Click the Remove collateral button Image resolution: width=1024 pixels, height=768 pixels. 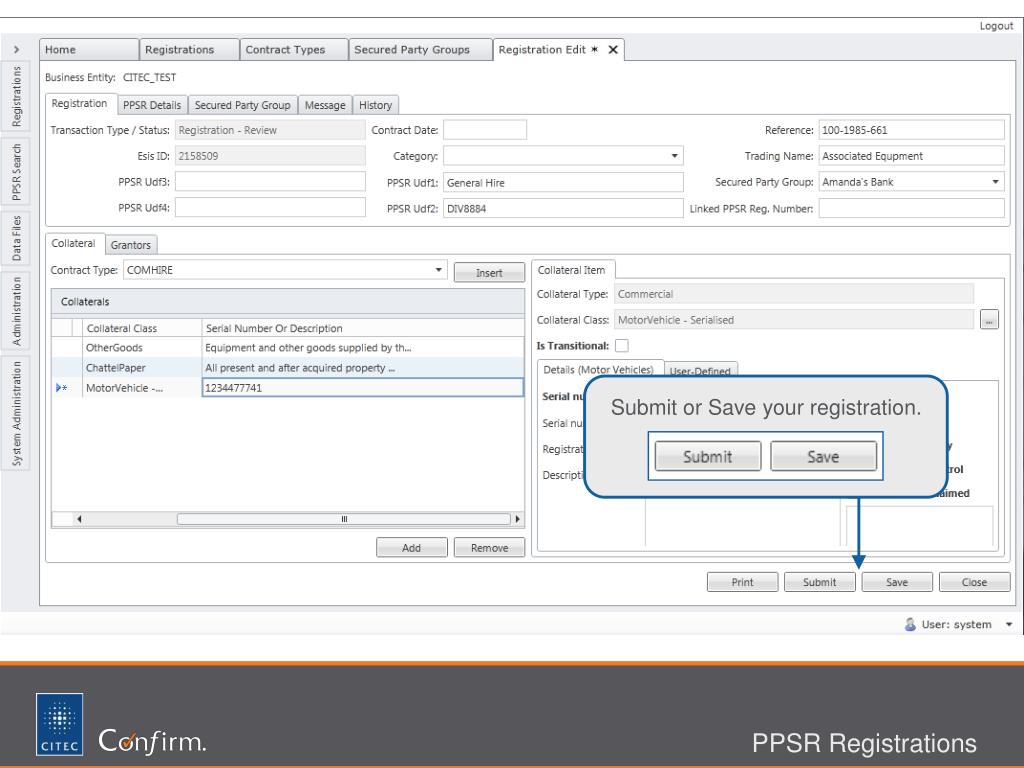489,548
